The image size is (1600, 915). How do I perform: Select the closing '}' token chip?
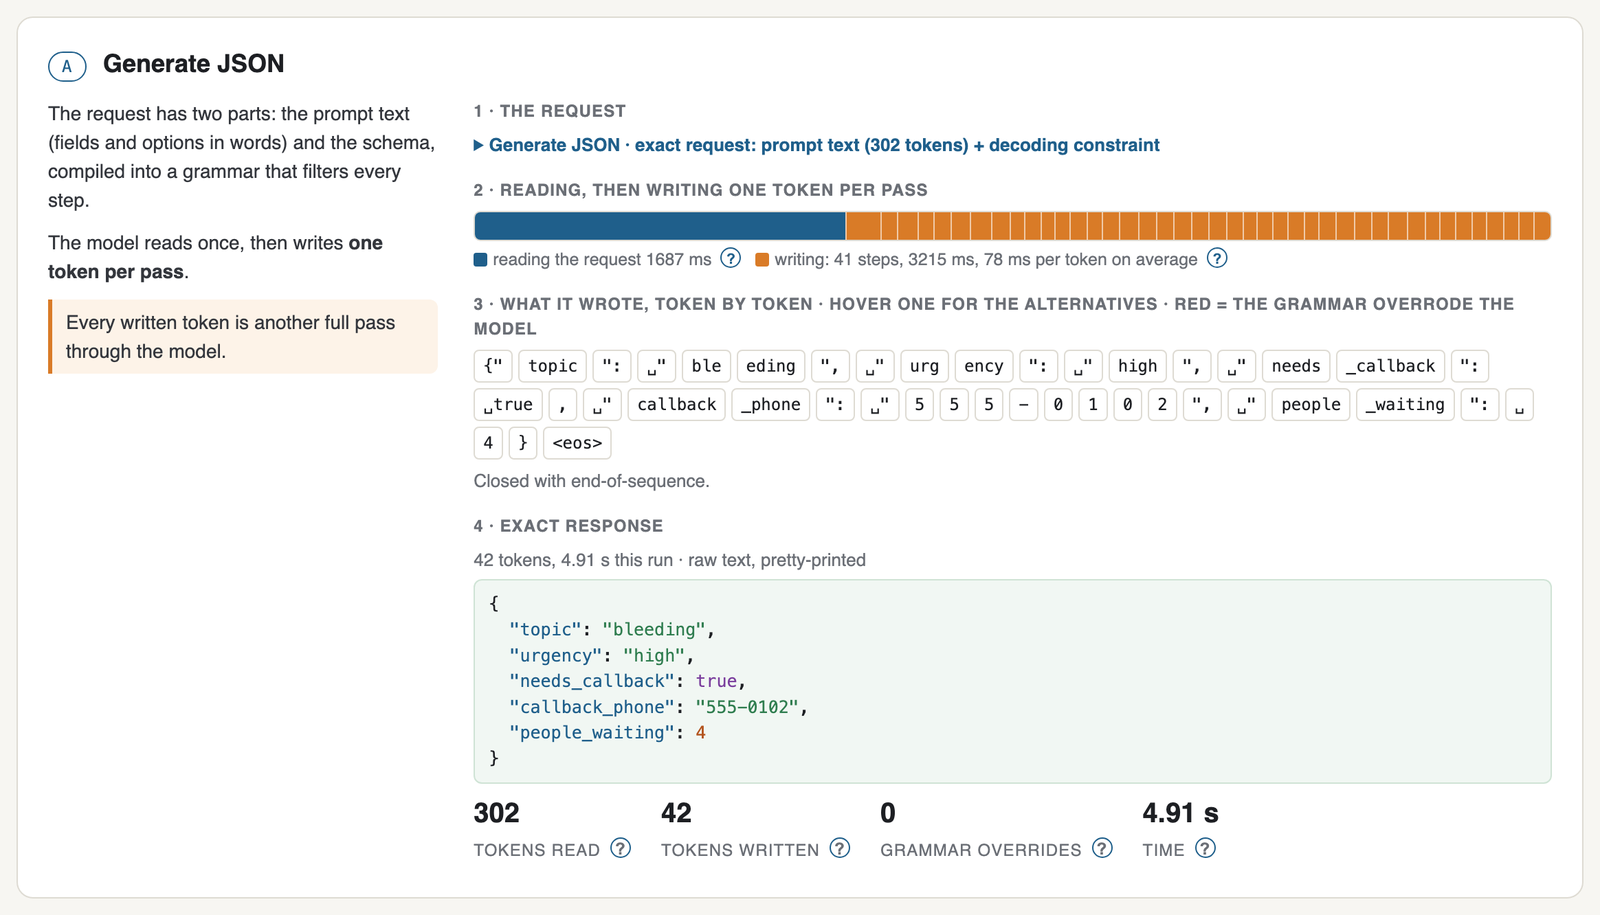pos(523,443)
